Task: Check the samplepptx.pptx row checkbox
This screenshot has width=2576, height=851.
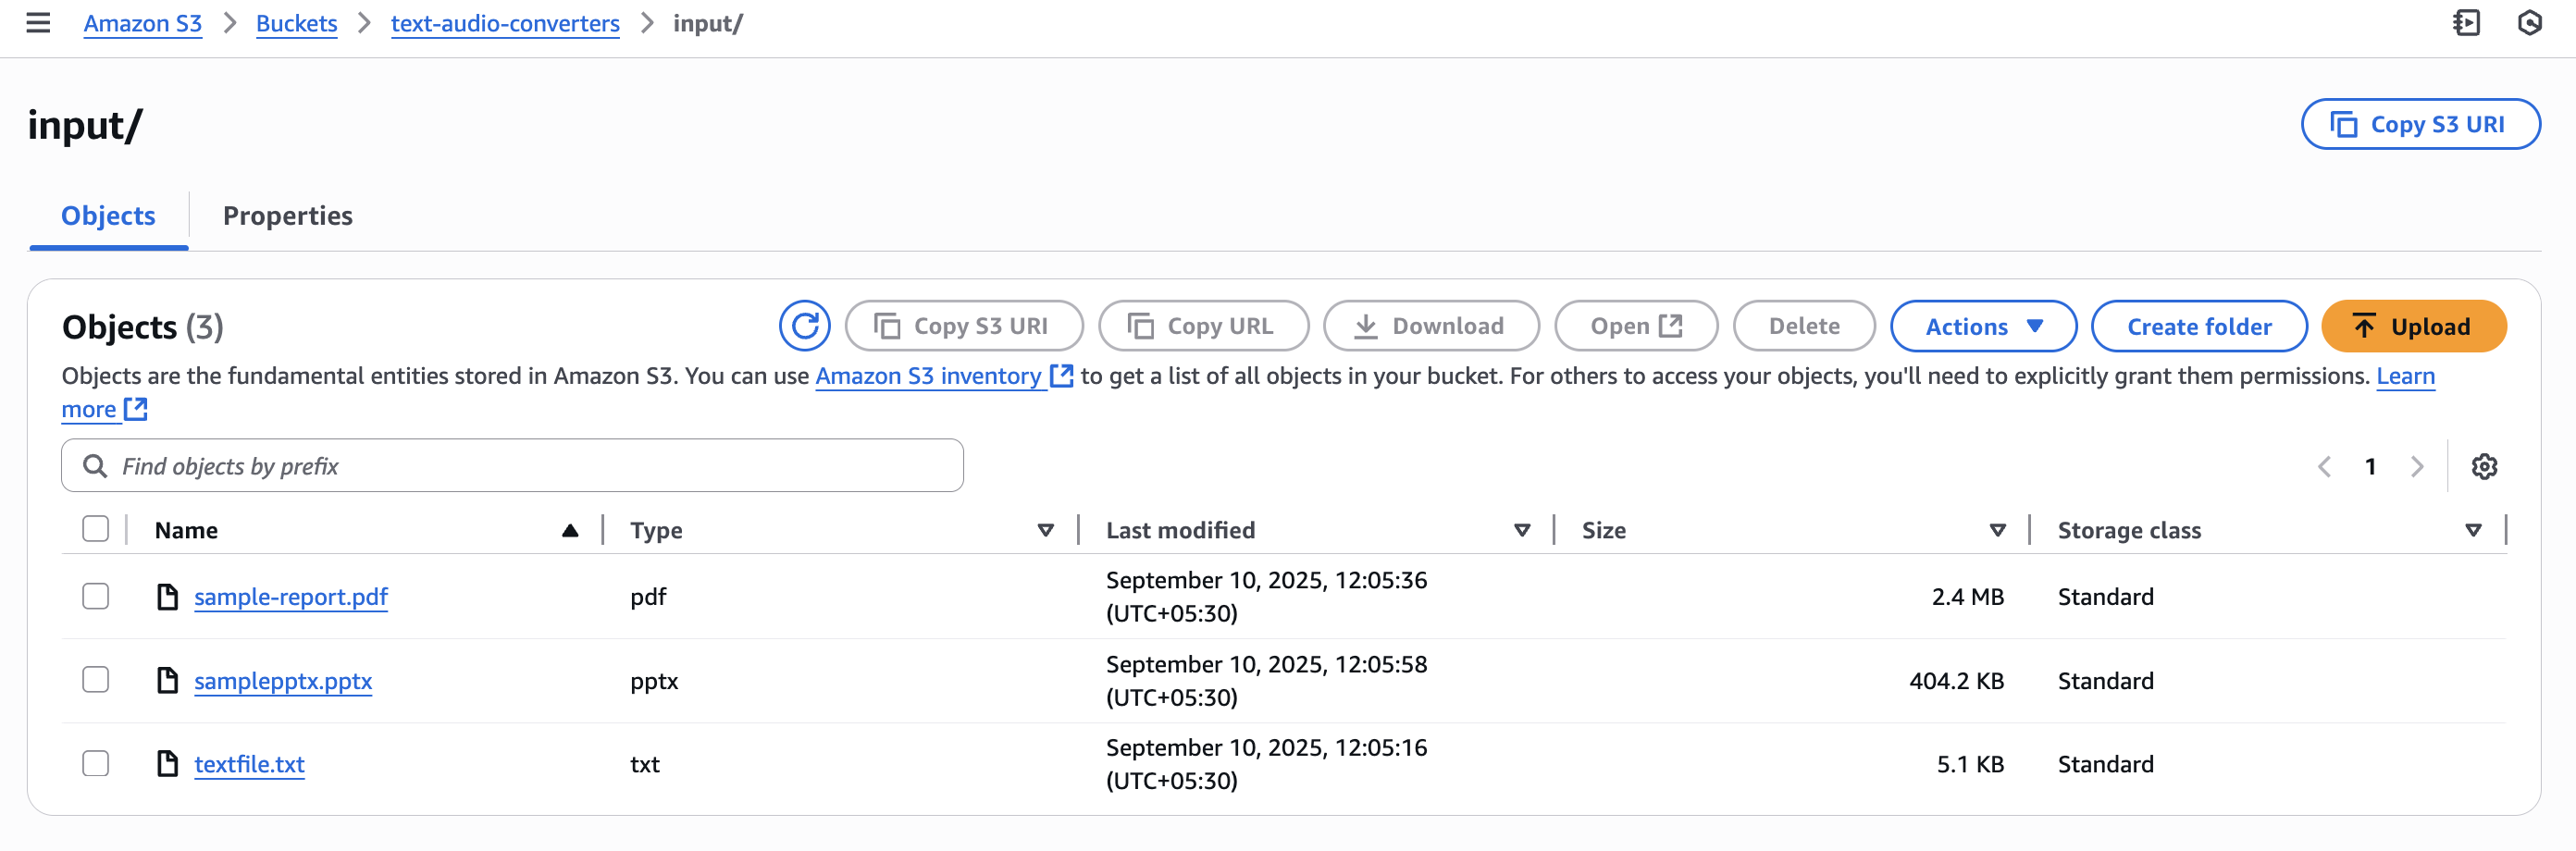Action: click(x=96, y=680)
